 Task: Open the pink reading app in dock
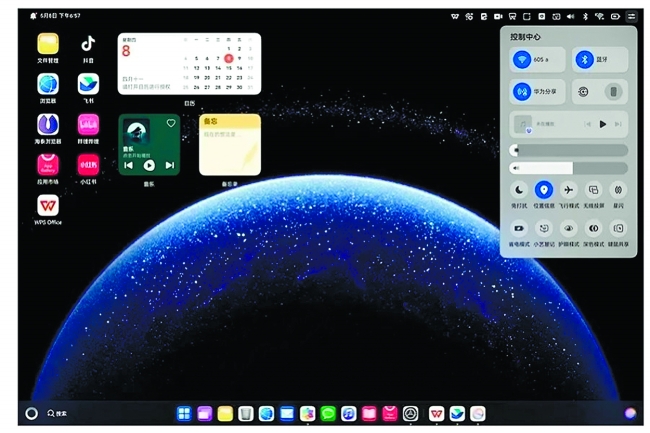[369, 414]
